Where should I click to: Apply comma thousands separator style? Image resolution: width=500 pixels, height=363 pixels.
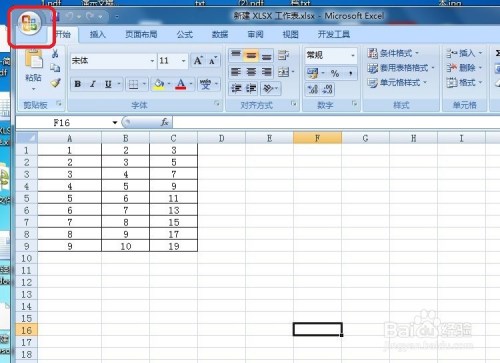pos(350,73)
